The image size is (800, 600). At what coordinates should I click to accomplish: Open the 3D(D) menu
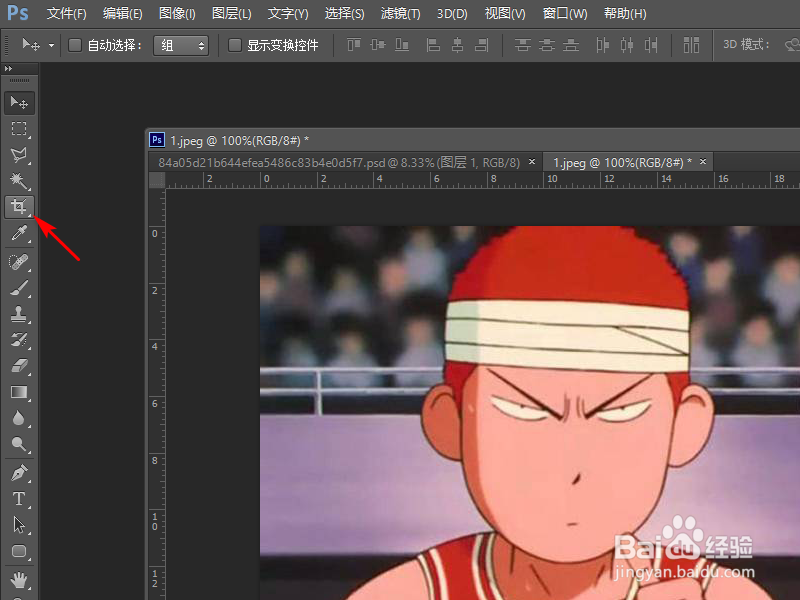tap(452, 14)
